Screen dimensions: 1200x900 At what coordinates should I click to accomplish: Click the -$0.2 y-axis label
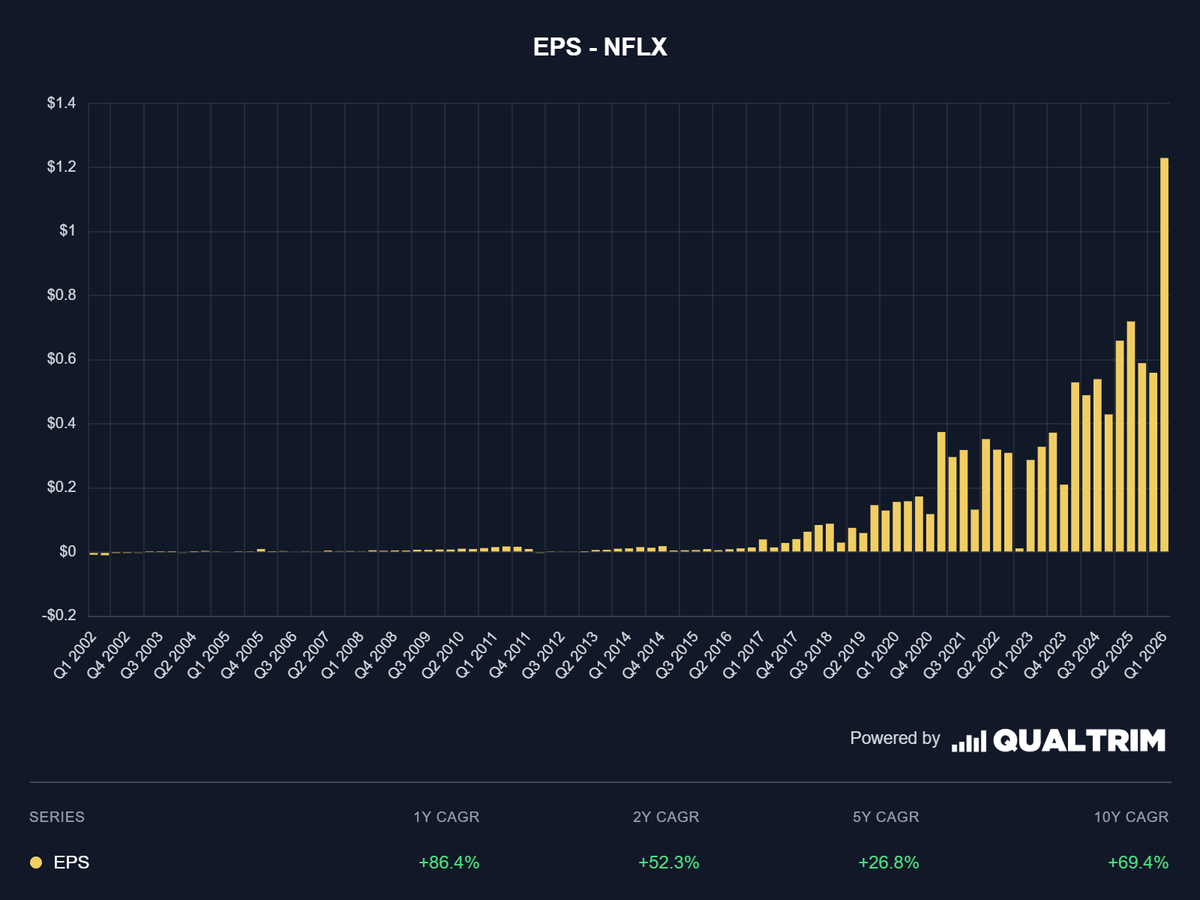click(57, 616)
